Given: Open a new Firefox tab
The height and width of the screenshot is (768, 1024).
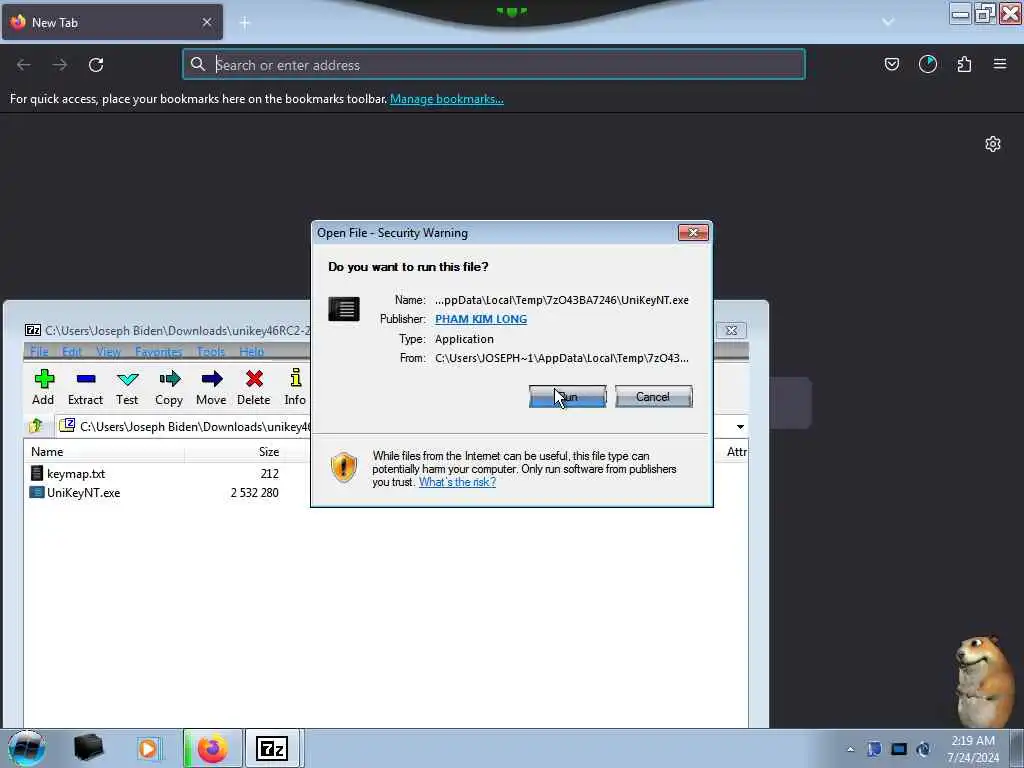Looking at the screenshot, I should pos(245,23).
